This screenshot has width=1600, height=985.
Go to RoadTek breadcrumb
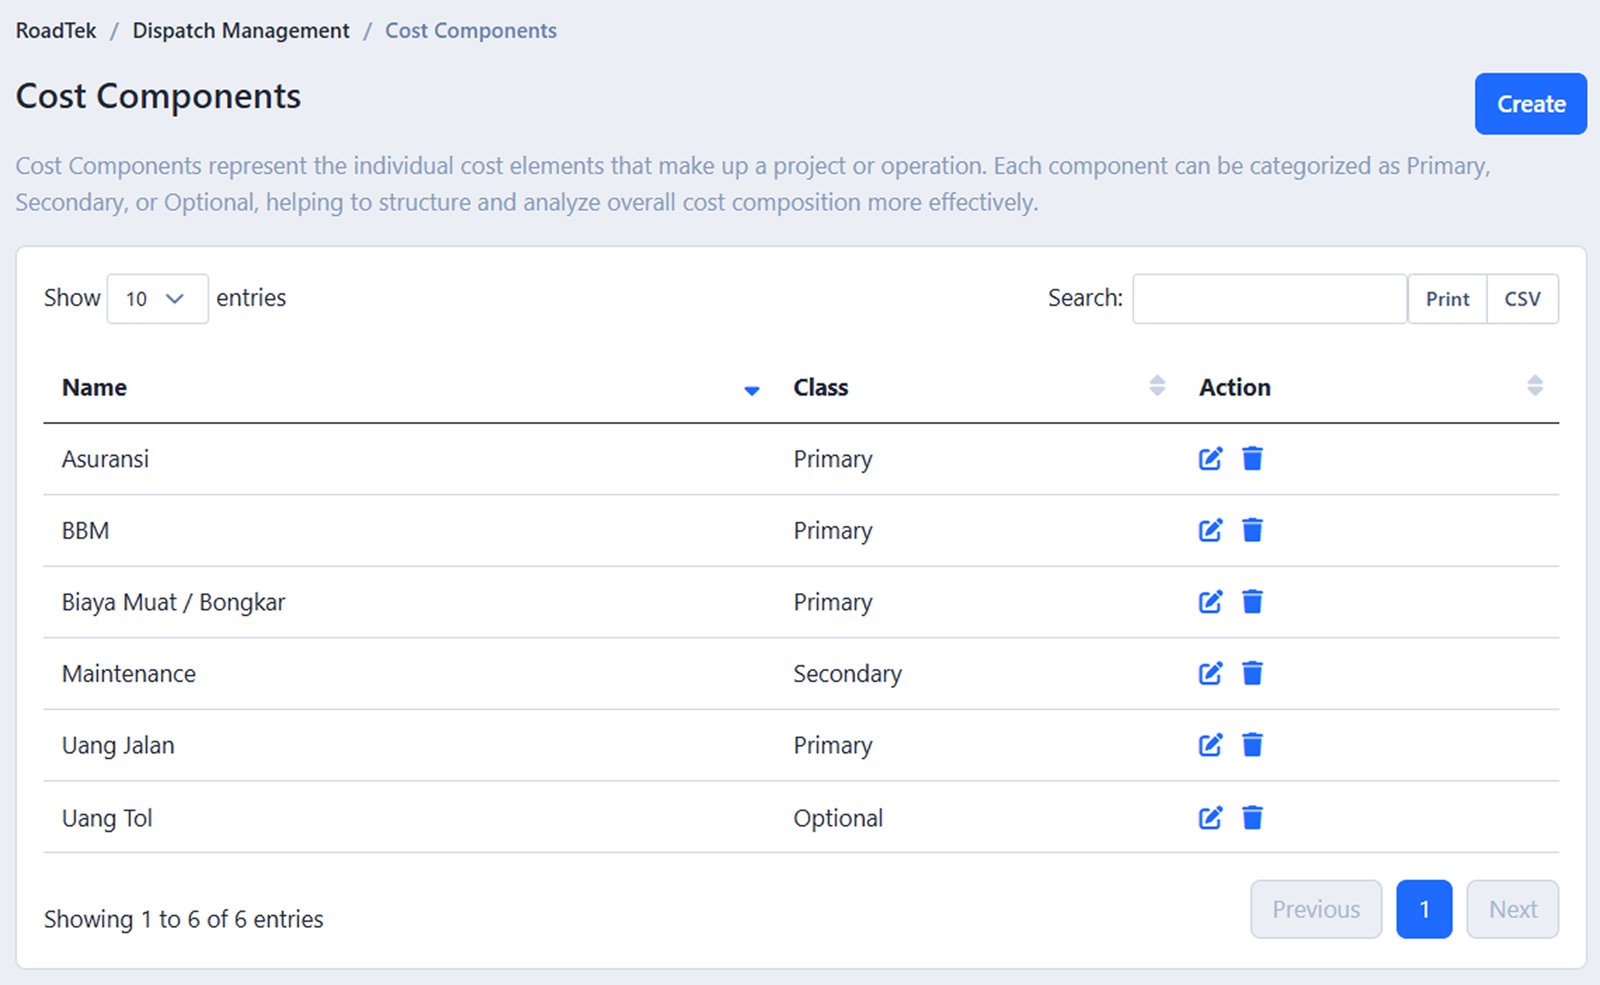tap(56, 31)
